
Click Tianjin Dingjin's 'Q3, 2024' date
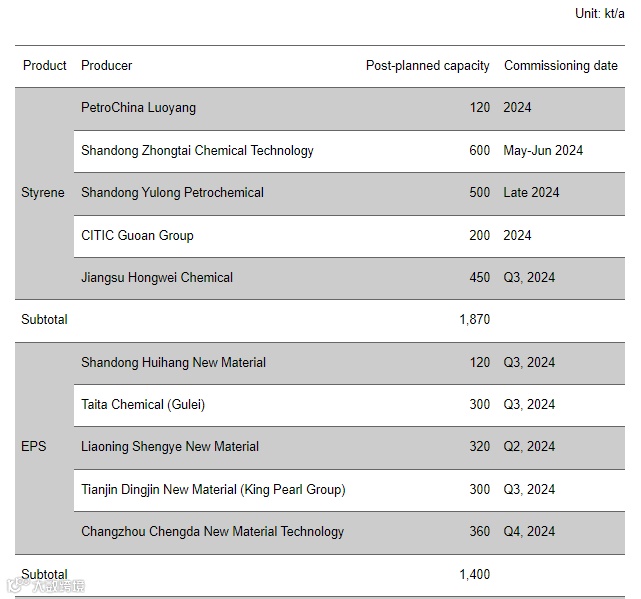529,490
